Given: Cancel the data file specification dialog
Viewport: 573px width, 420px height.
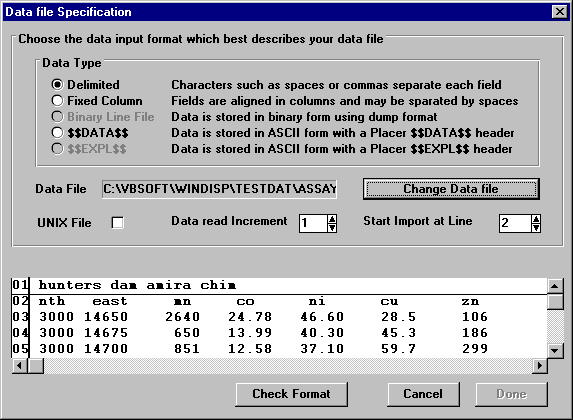Looking at the screenshot, I should 423,394.
